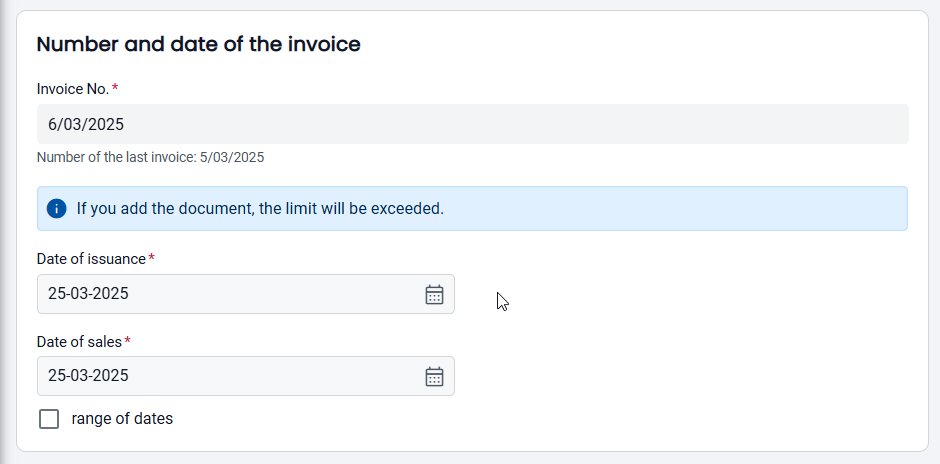Viewport: 940px width, 464px height.
Task: Open the Date of issuance calendar picker
Action: 434,294
